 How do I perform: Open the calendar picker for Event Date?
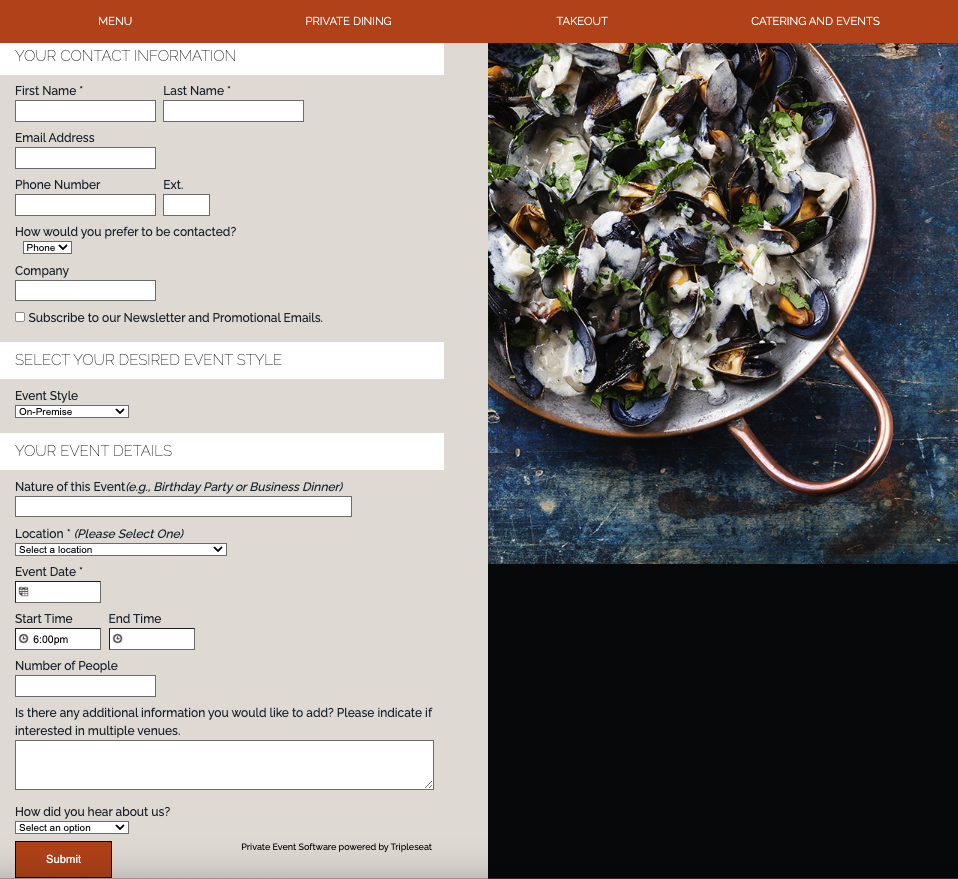[22, 591]
